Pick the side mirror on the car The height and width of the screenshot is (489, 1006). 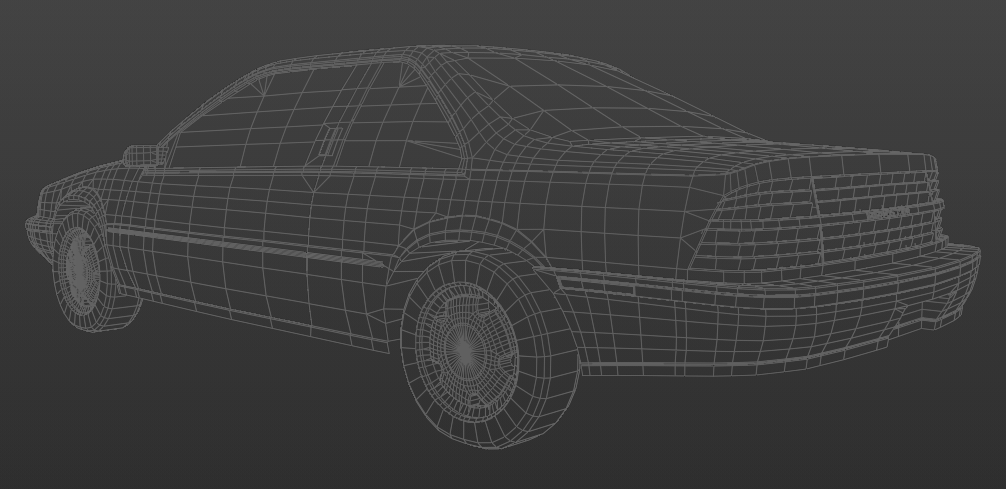coord(144,155)
